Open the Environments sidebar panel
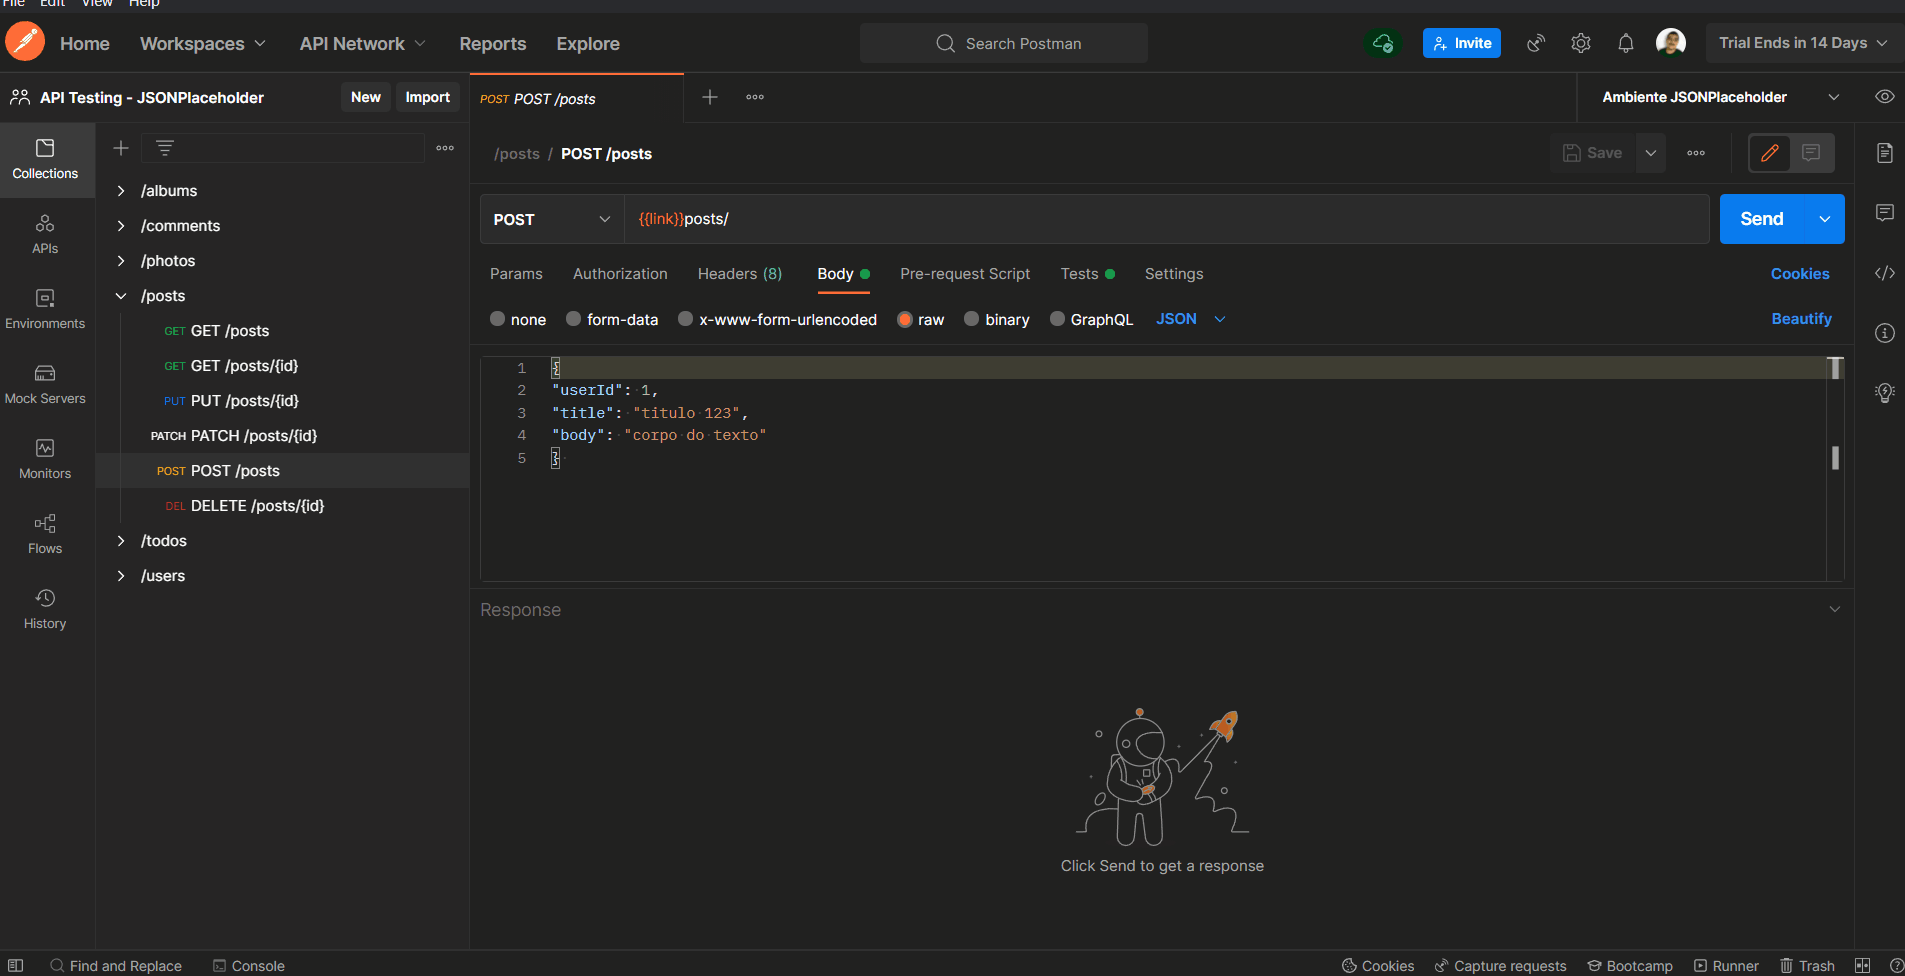Viewport: 1905px width, 976px height. (x=45, y=309)
